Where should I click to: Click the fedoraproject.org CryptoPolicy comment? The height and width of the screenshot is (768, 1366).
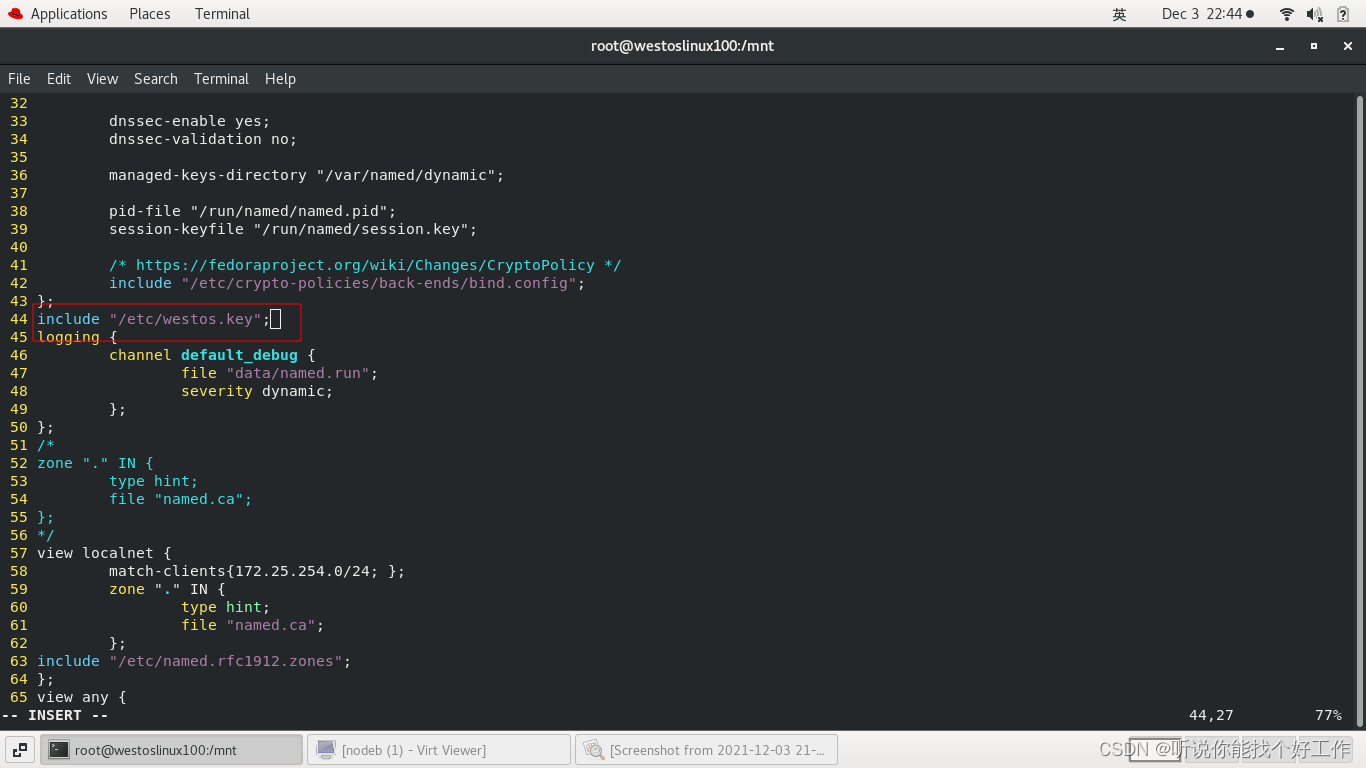[365, 265]
